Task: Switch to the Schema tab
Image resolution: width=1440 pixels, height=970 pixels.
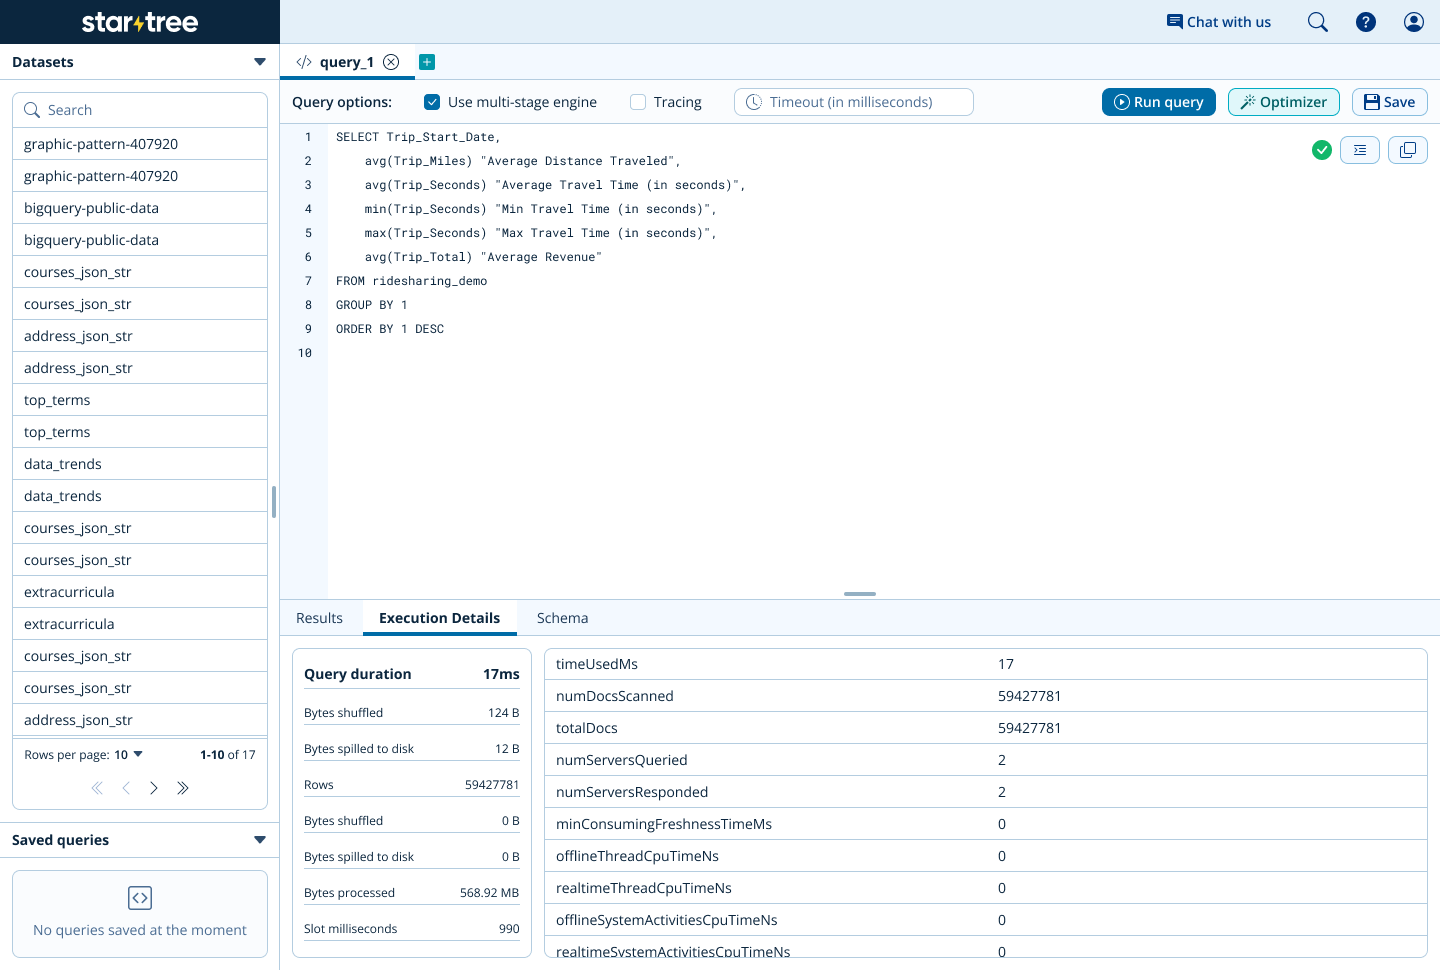Action: pyautogui.click(x=562, y=618)
